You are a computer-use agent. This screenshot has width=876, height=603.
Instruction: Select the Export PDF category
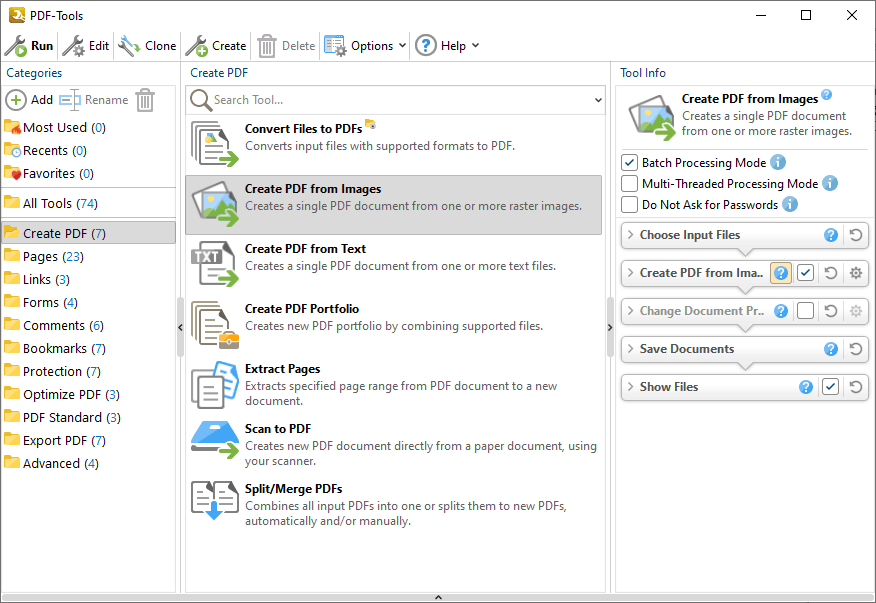(x=55, y=440)
